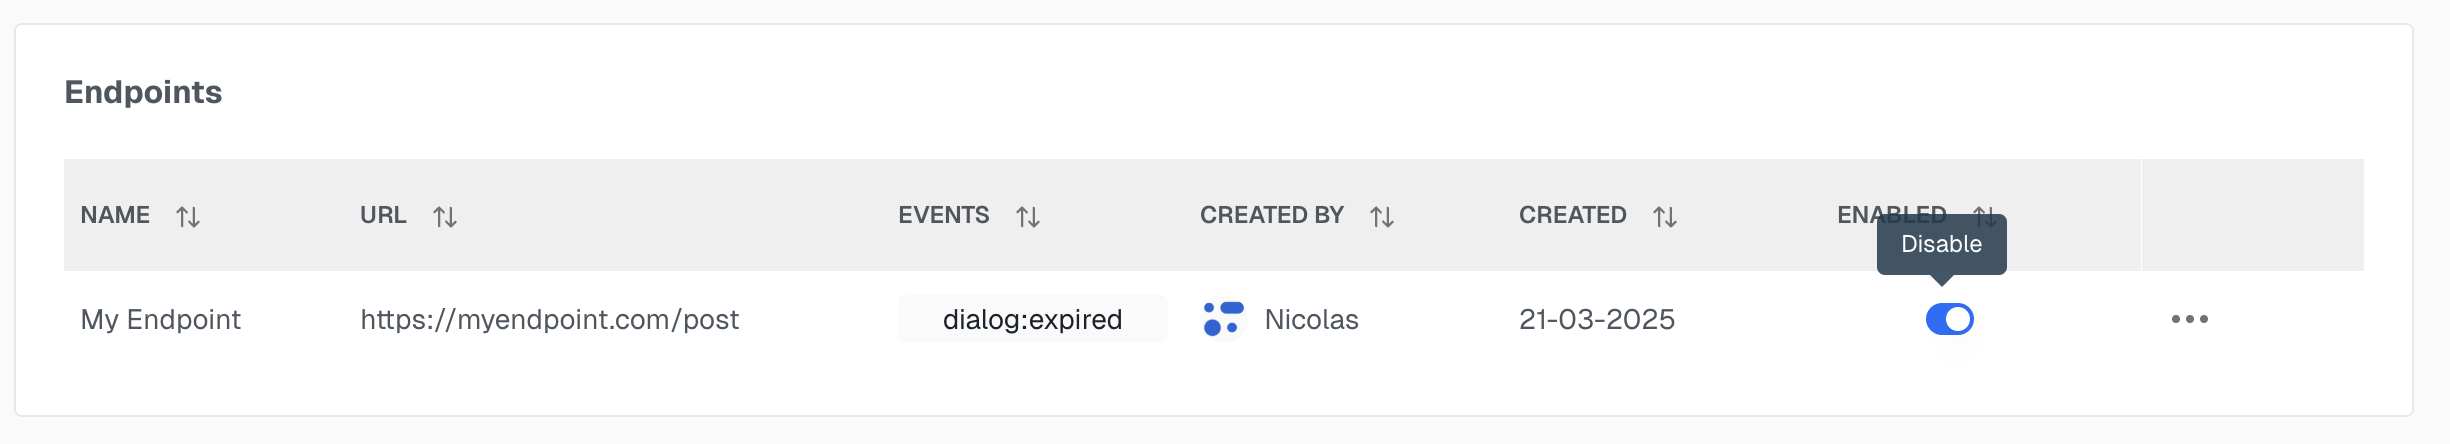Click Created By sort arrows icon
2450x444 pixels.
1382,217
